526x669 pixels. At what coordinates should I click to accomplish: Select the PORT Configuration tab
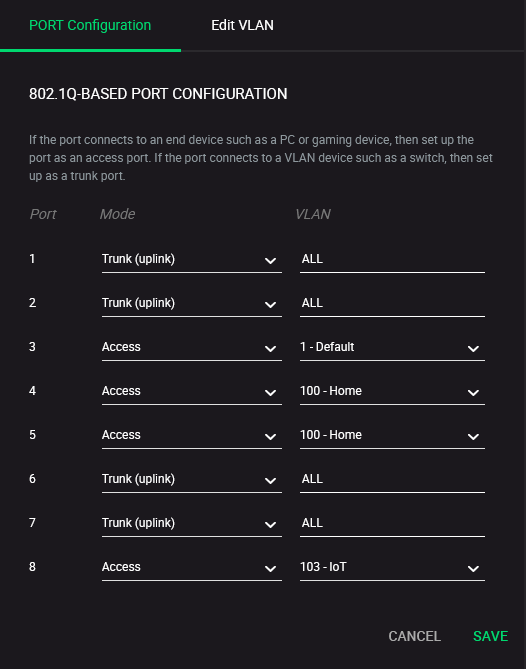coord(90,26)
